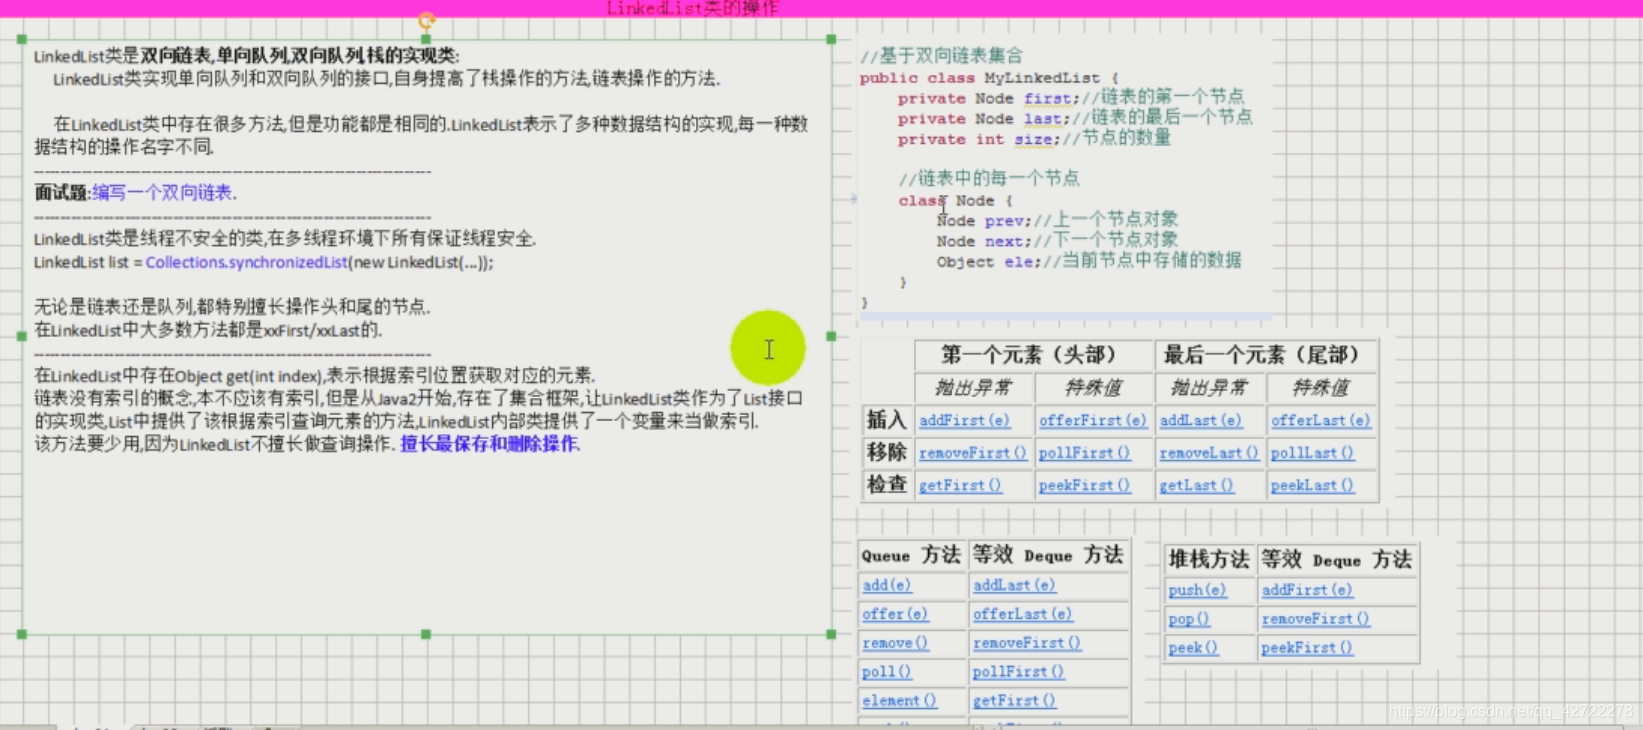Click the header 第一个元素（头部）
The width and height of the screenshot is (1643, 730).
pos(1033,355)
